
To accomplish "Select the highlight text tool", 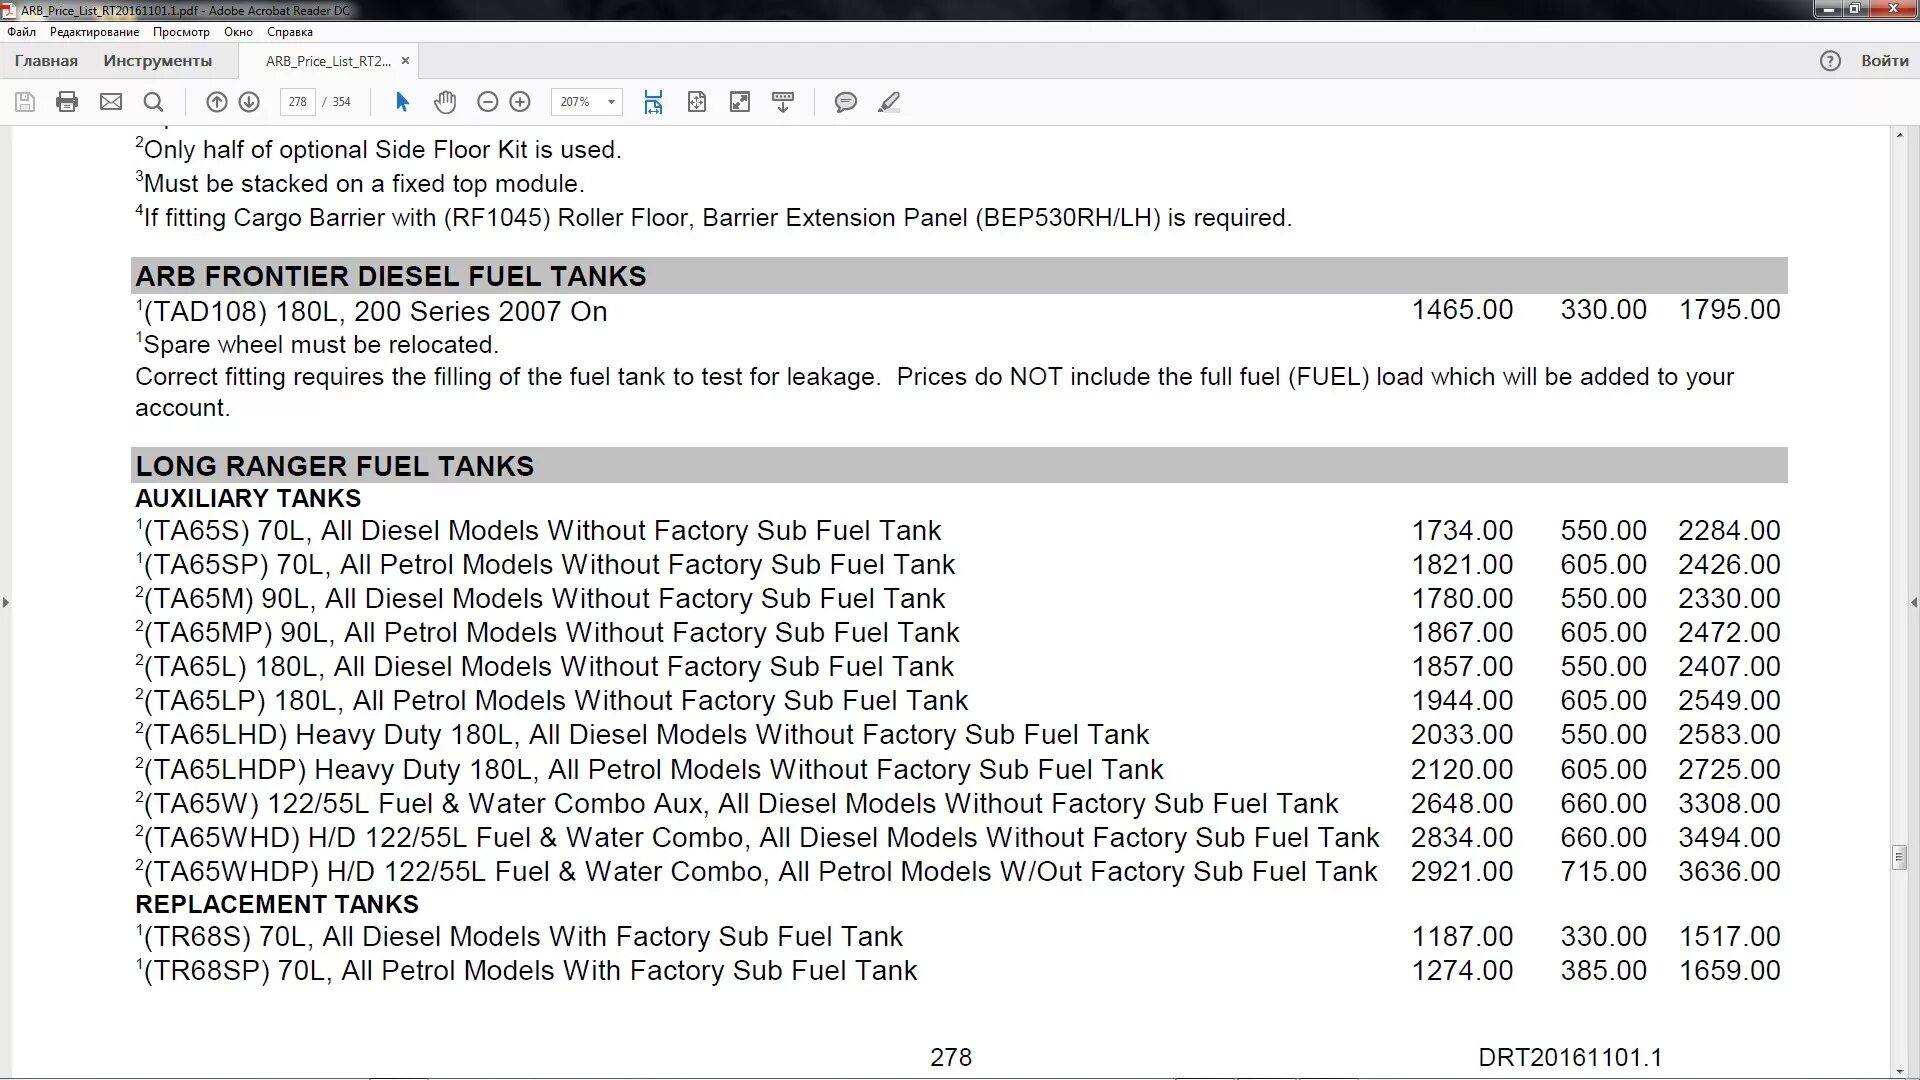I will [888, 102].
